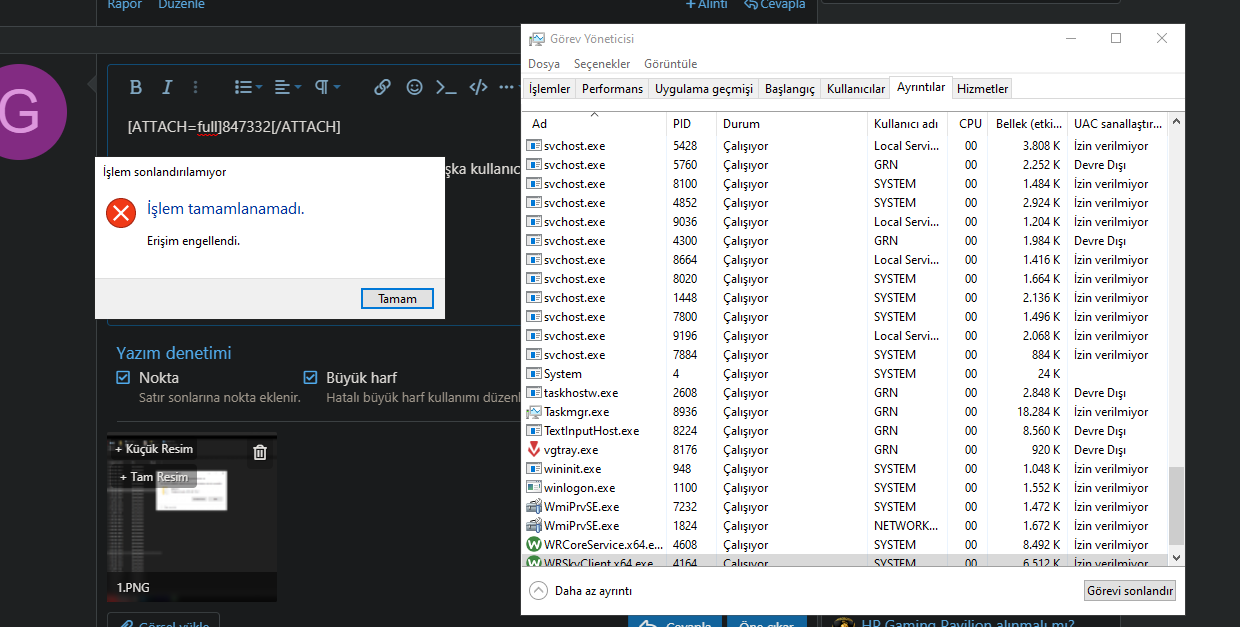Sort by the Bellek column header

coord(1028,124)
